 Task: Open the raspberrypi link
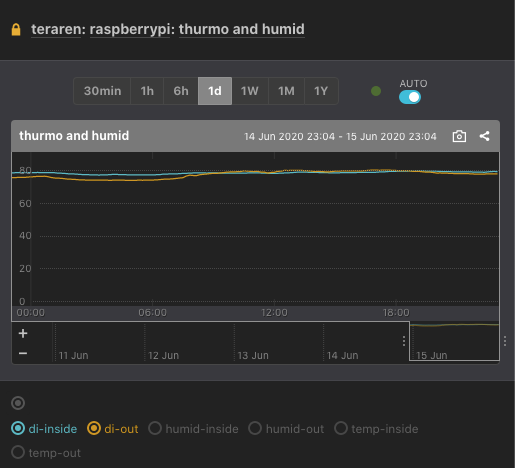tap(130, 29)
